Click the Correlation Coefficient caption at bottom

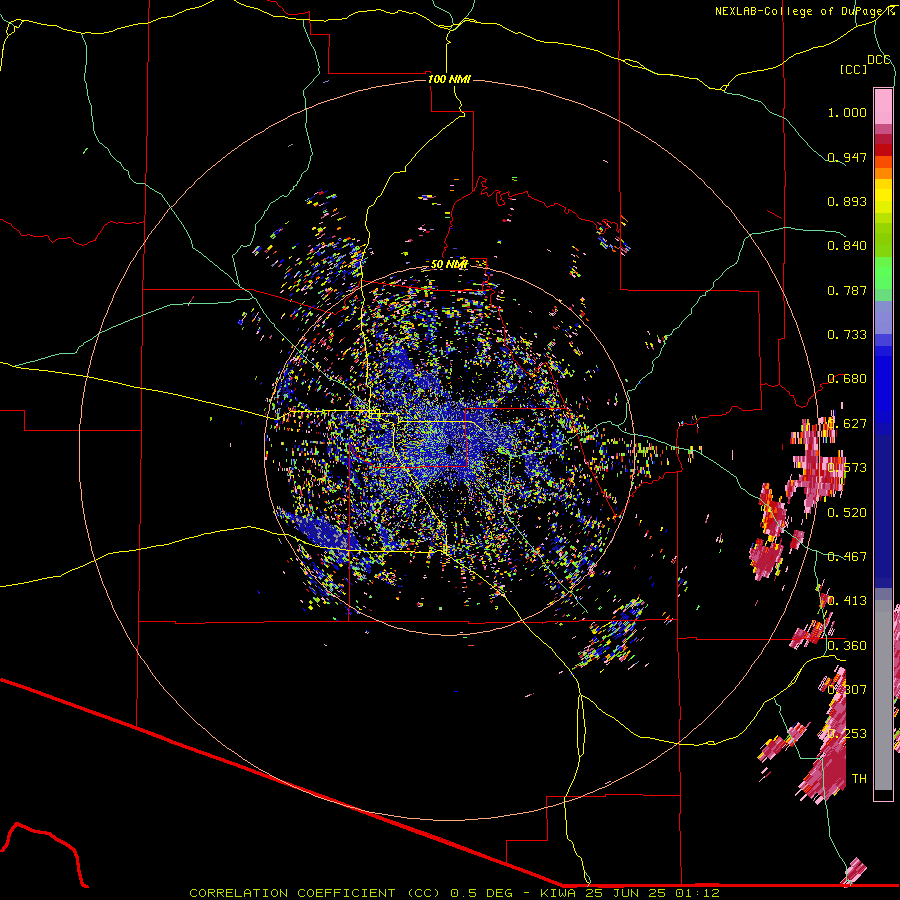tap(454, 893)
